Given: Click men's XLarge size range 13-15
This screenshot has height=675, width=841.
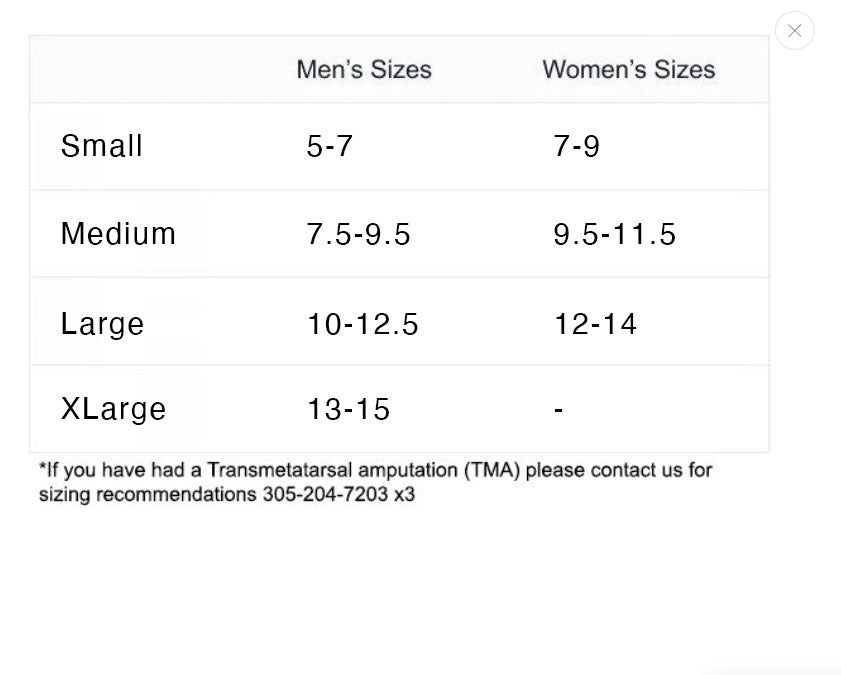Looking at the screenshot, I should 348,409.
